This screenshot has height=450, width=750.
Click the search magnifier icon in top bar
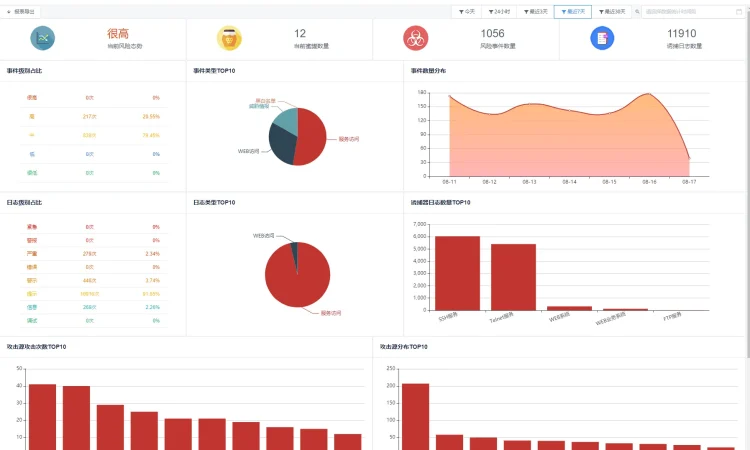click(x=638, y=12)
